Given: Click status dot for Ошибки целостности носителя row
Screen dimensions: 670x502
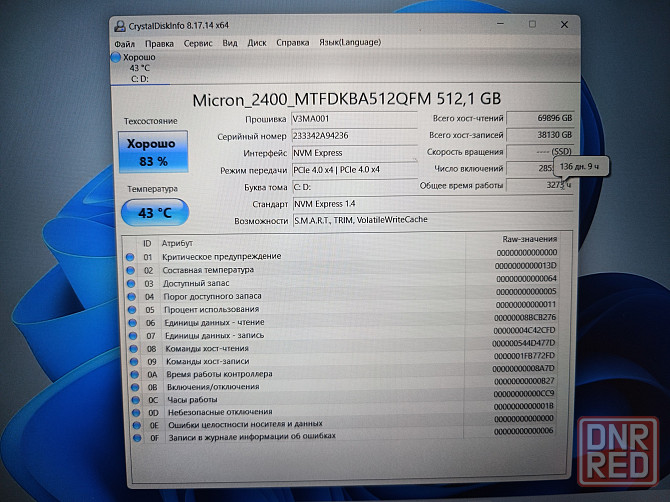Looking at the screenshot, I should click(x=136, y=425).
